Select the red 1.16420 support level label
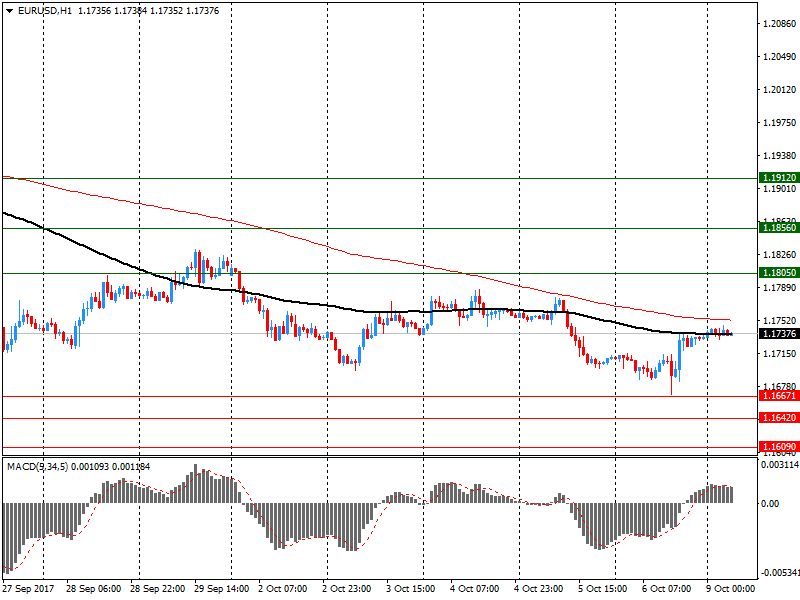 pyautogui.click(x=779, y=418)
